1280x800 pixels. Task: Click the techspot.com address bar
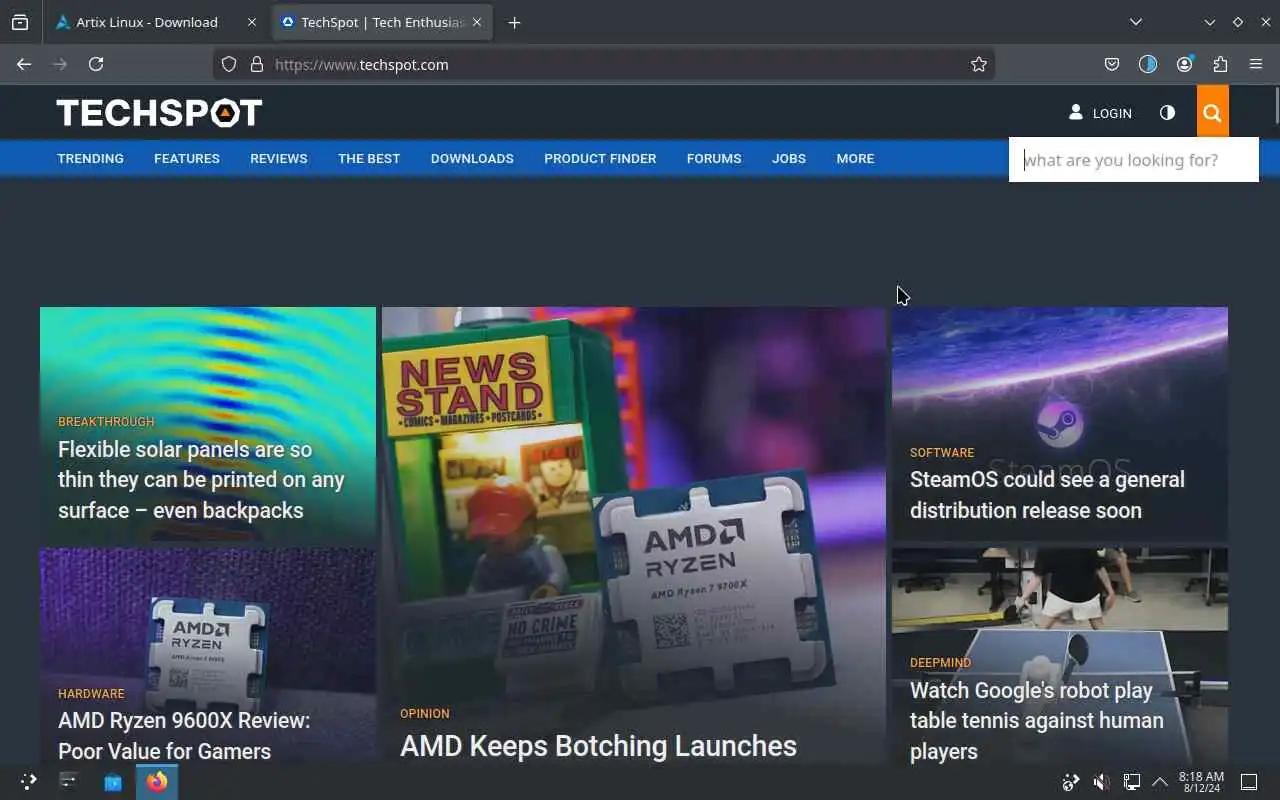pos(604,64)
